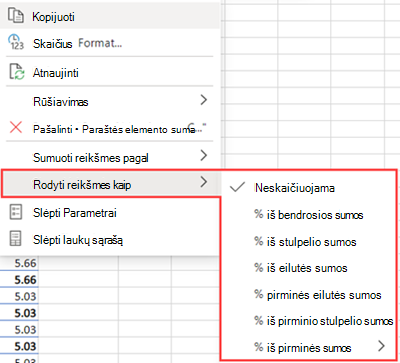Click the Slėpti Parametrai icon

(x=16, y=212)
